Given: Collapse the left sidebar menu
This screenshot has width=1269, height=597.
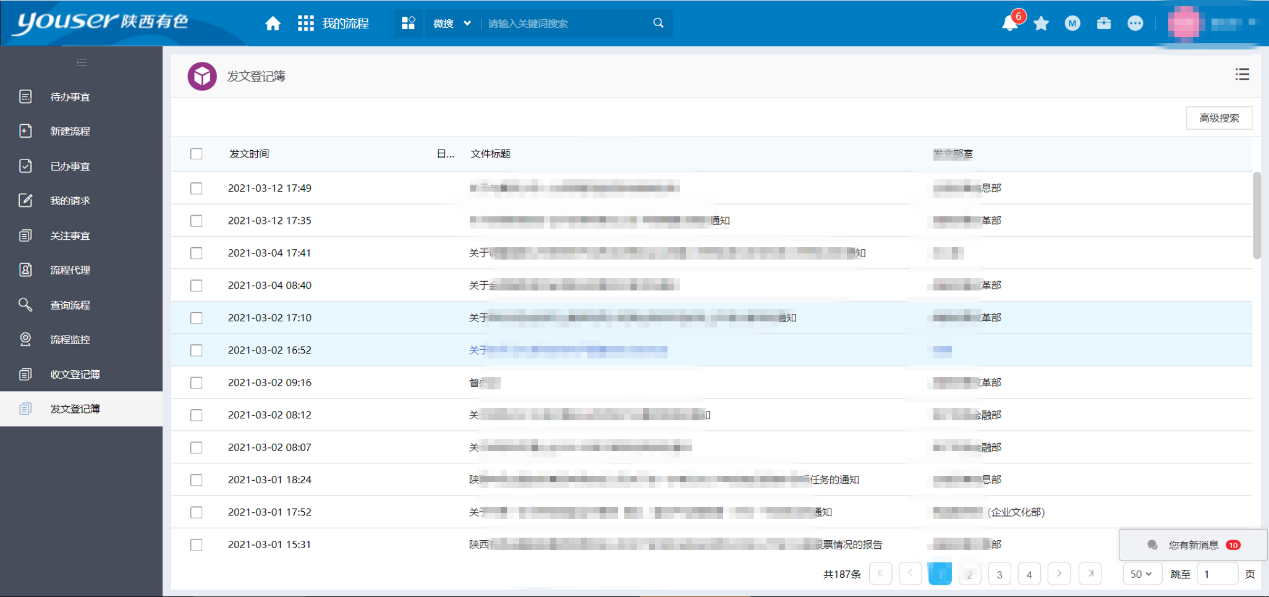Looking at the screenshot, I should click(81, 63).
